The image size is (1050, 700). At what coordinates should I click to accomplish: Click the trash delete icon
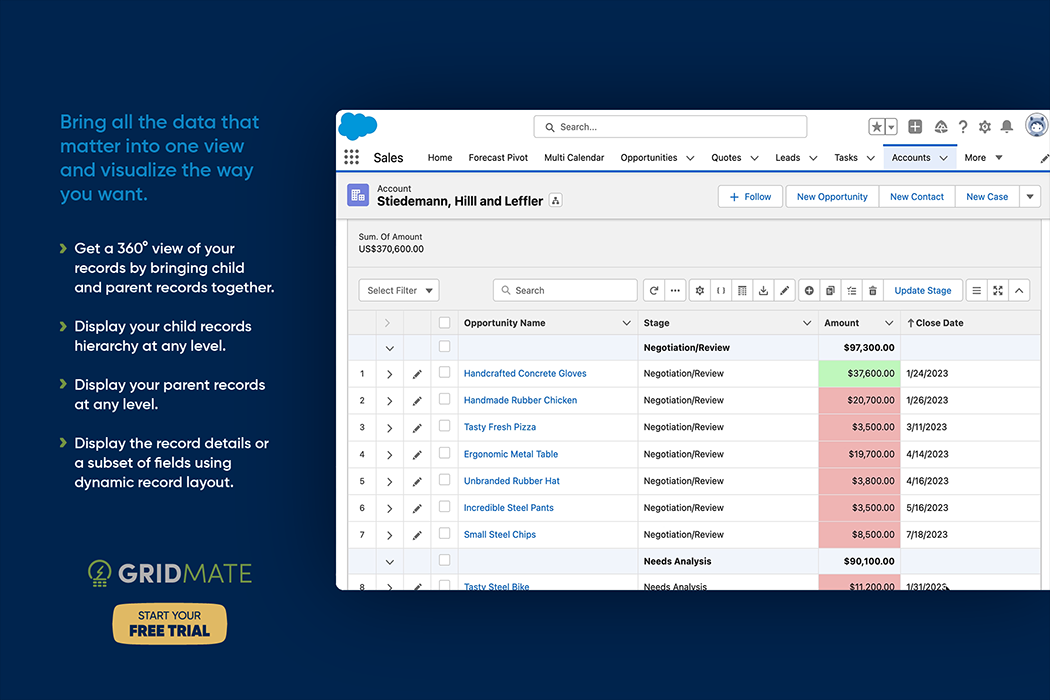(872, 291)
